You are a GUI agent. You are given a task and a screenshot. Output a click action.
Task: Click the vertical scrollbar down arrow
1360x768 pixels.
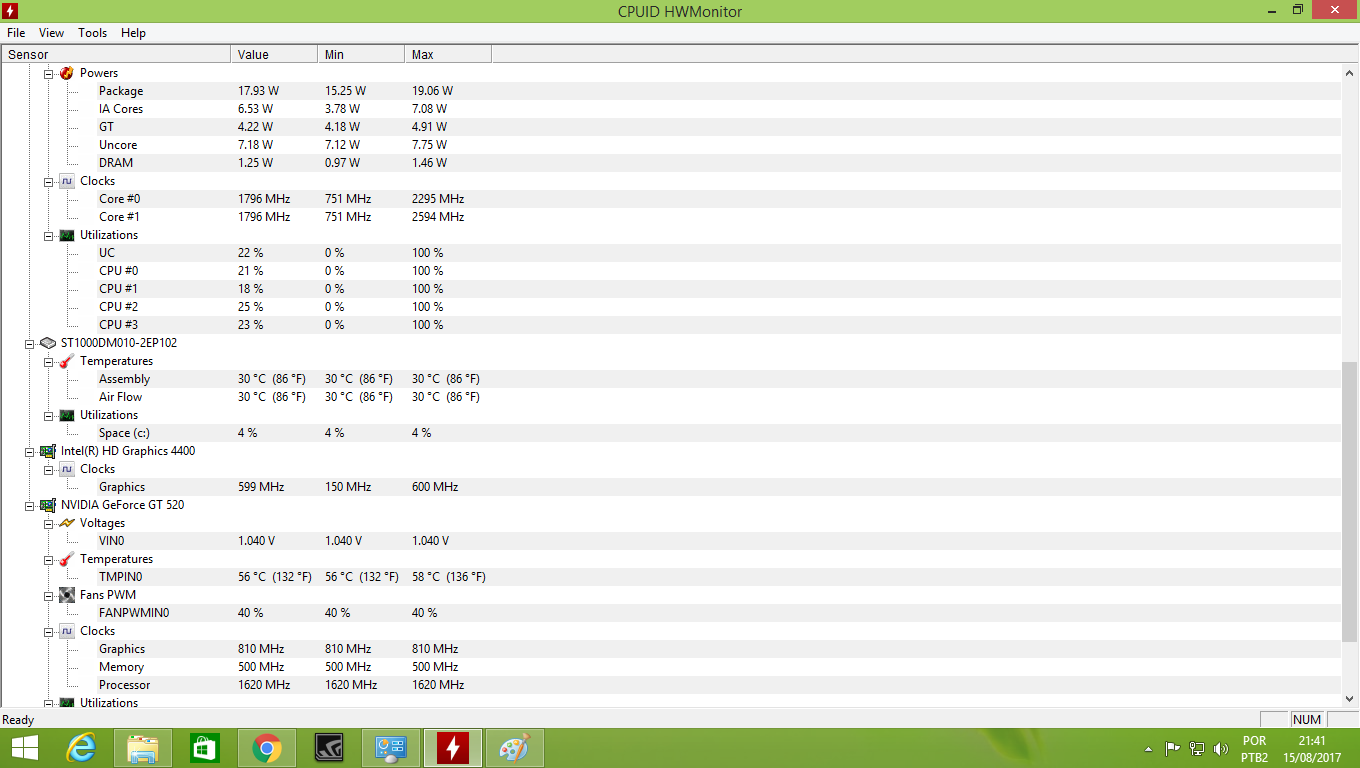(1349, 699)
